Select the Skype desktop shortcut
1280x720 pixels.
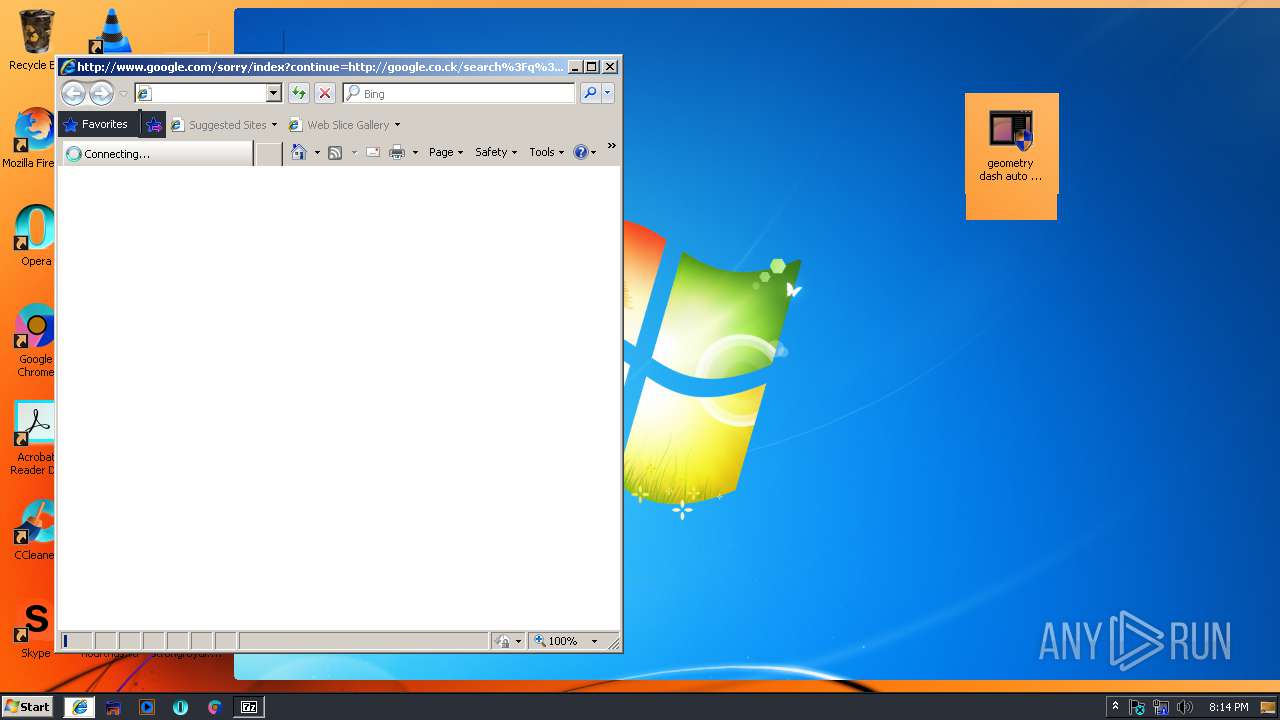coord(35,629)
